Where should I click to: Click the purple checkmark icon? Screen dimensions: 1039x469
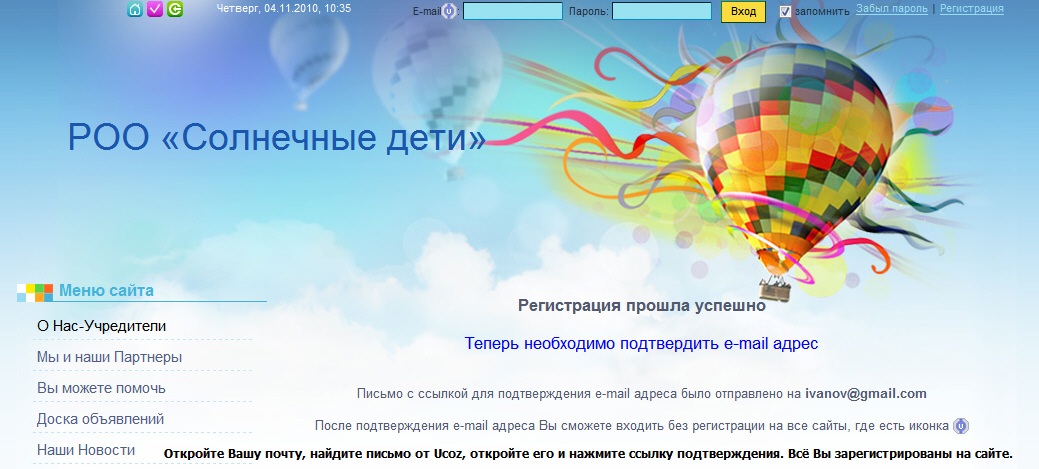[x=155, y=9]
